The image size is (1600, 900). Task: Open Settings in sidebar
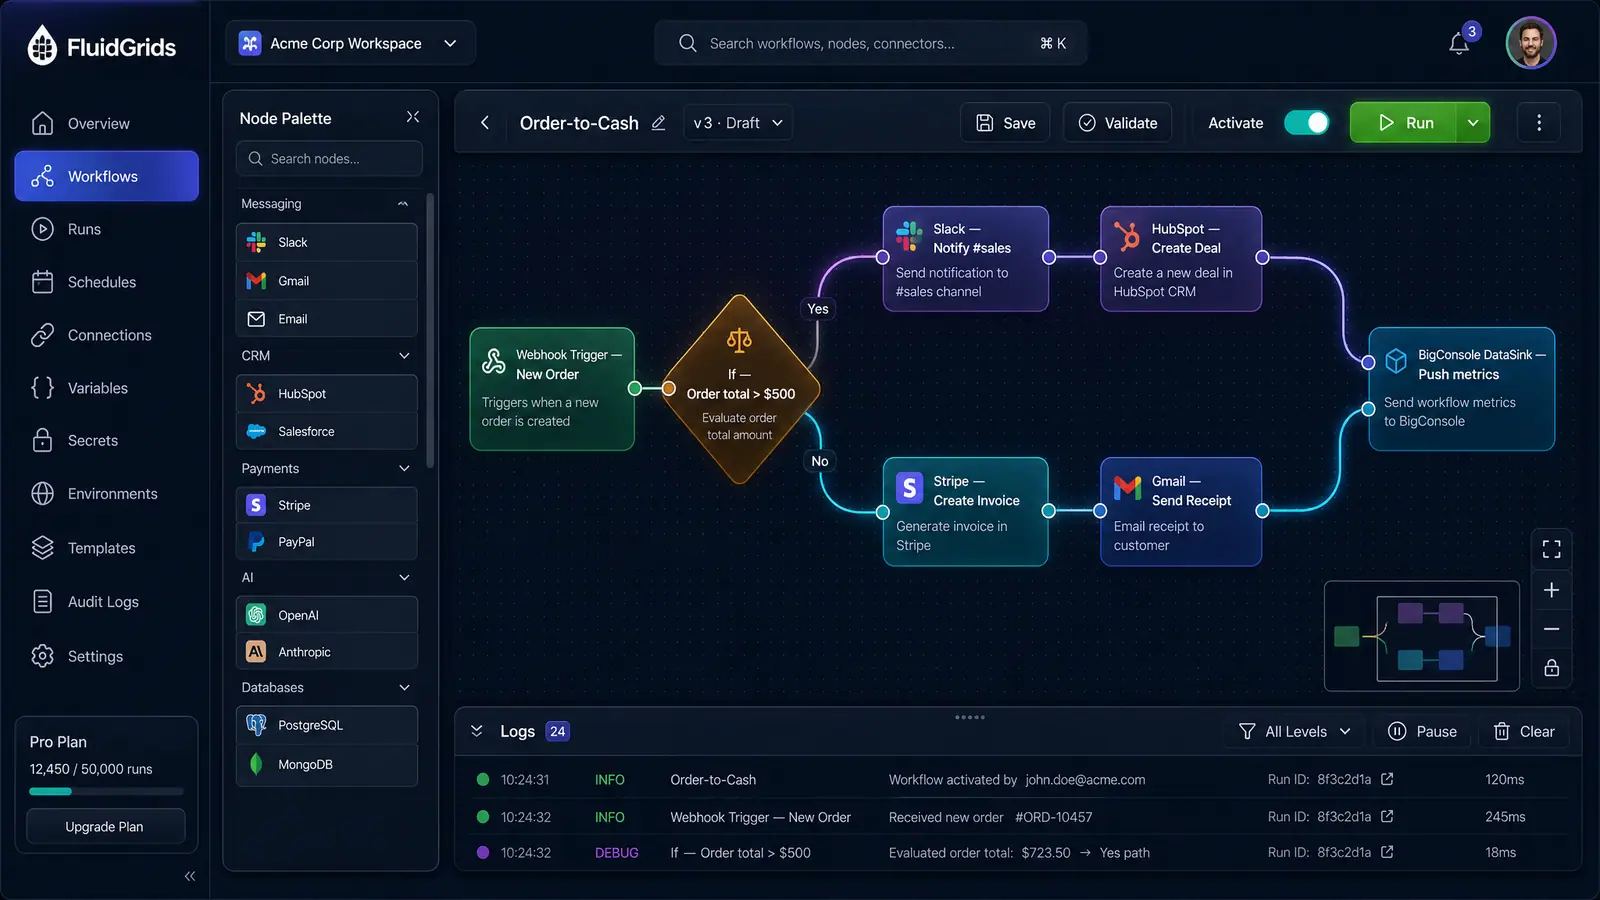click(106, 656)
